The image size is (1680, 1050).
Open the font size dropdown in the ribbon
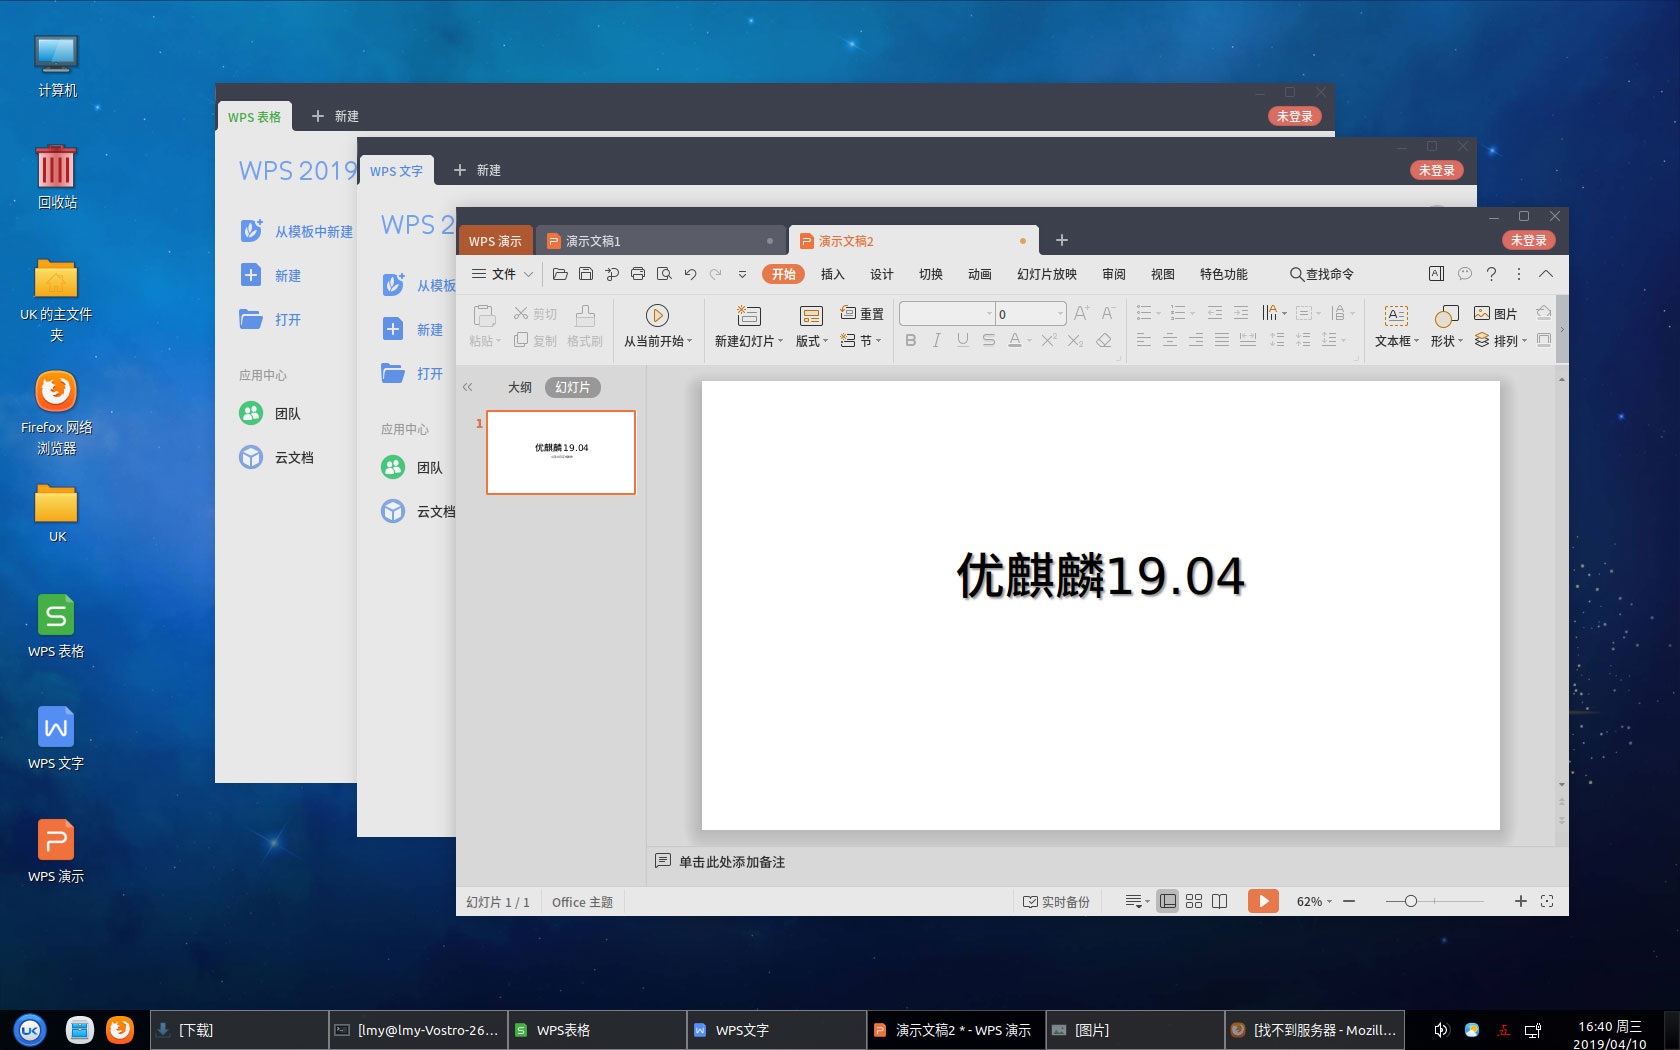[1028, 313]
